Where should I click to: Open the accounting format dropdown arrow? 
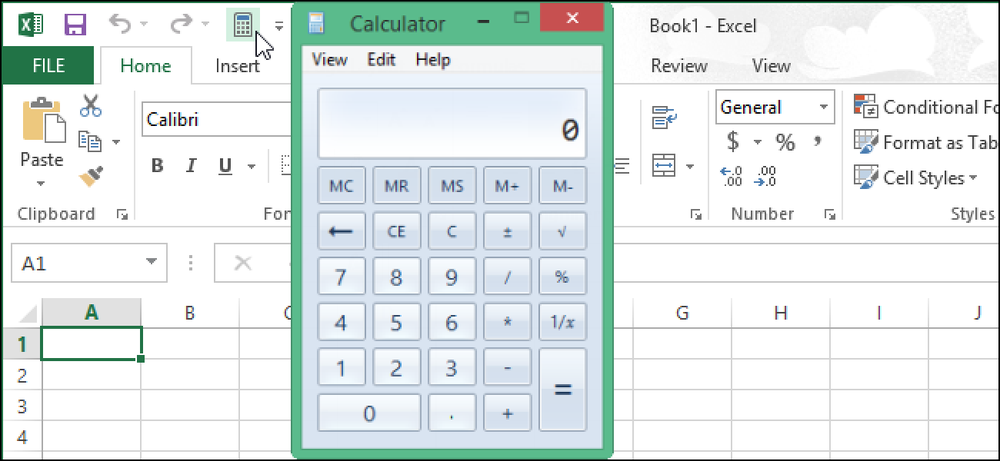click(757, 142)
